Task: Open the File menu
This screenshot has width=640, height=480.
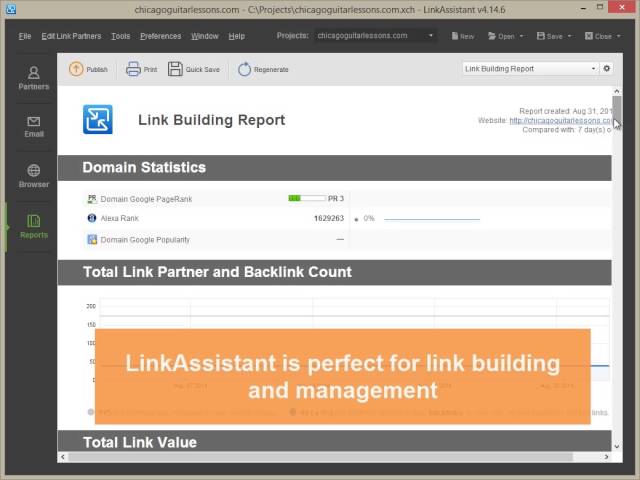Action: [25, 36]
